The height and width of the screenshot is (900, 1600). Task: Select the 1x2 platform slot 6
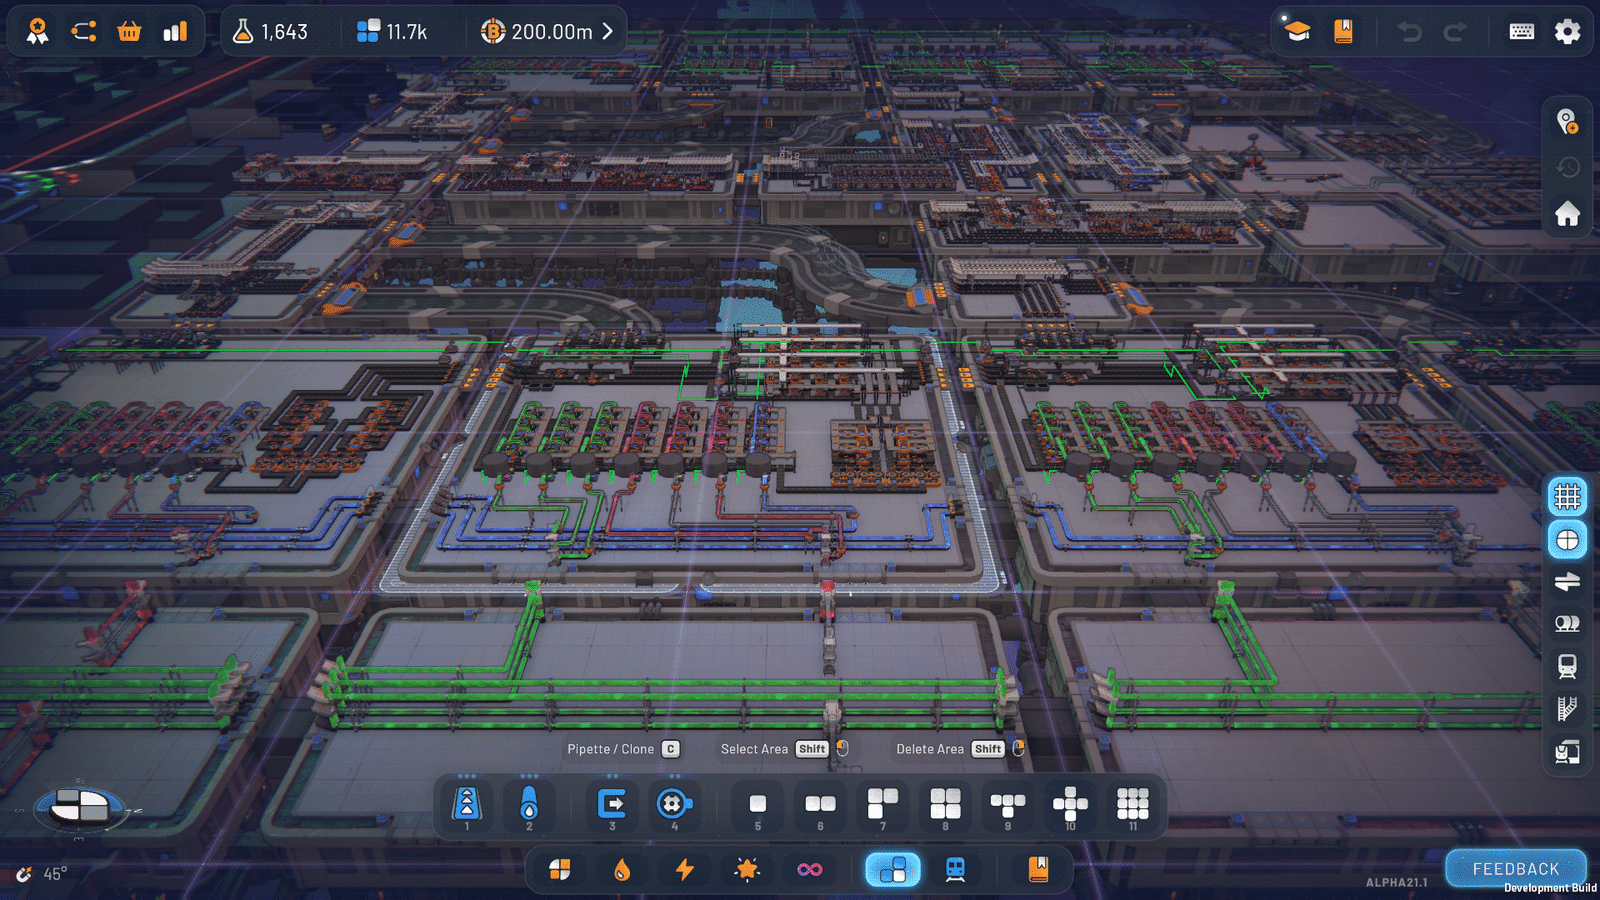820,804
